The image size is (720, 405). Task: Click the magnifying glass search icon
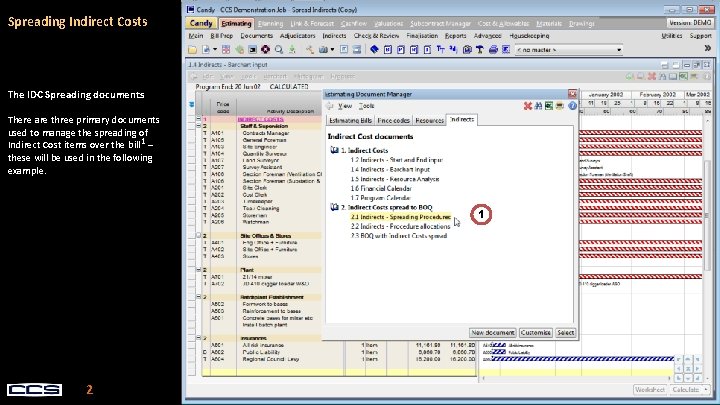click(x=279, y=50)
